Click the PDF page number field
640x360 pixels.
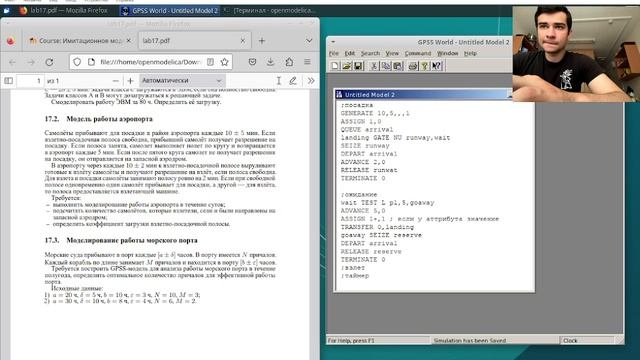pyautogui.click(x=30, y=81)
